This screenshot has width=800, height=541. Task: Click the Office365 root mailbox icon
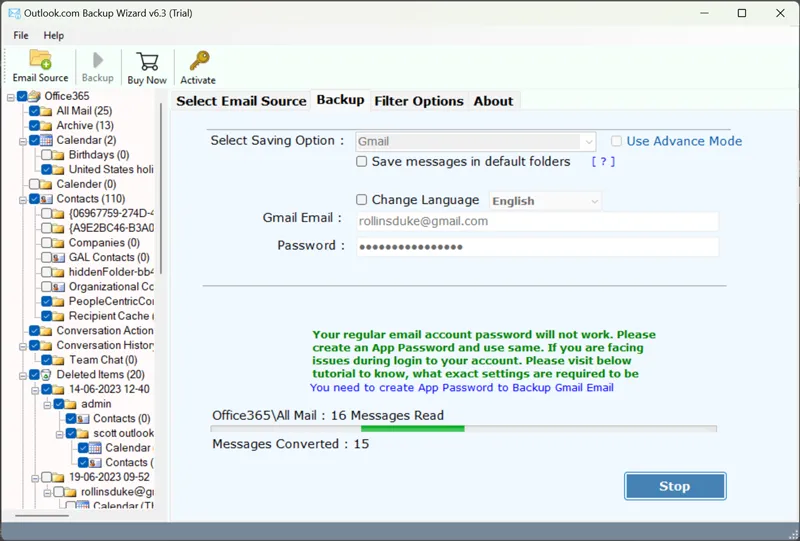tap(34, 96)
